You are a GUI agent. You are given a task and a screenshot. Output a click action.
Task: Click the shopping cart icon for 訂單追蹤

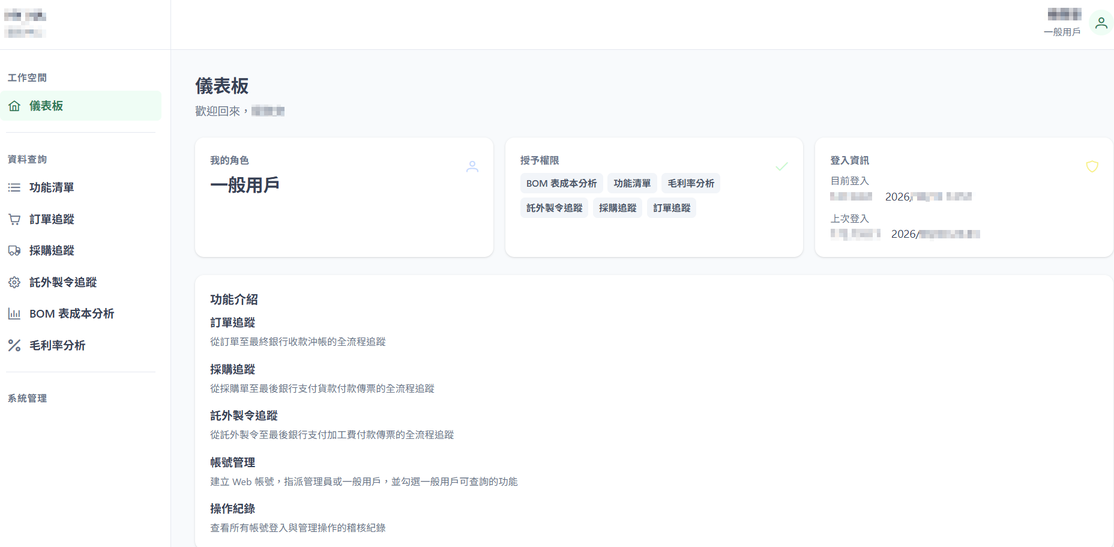[x=14, y=220]
